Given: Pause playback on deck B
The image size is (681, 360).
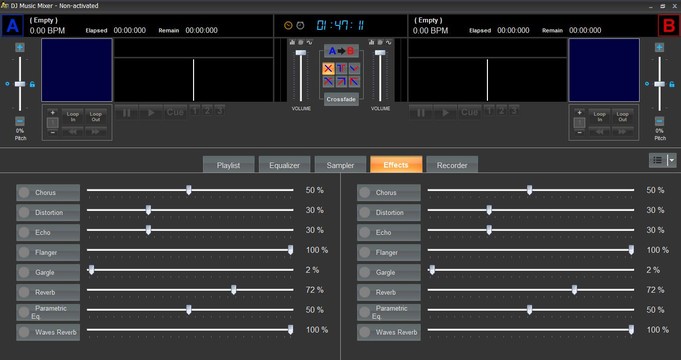Looking at the screenshot, I should point(421,112).
